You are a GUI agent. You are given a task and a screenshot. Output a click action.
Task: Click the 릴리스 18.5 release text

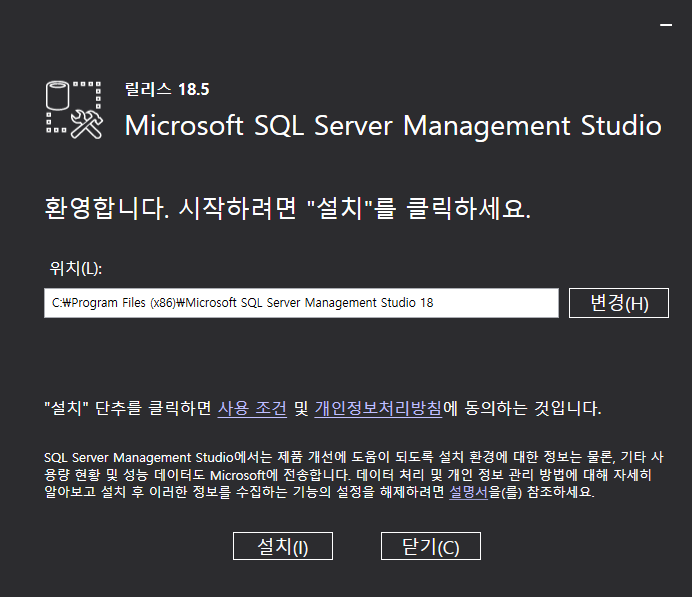pyautogui.click(x=167, y=90)
